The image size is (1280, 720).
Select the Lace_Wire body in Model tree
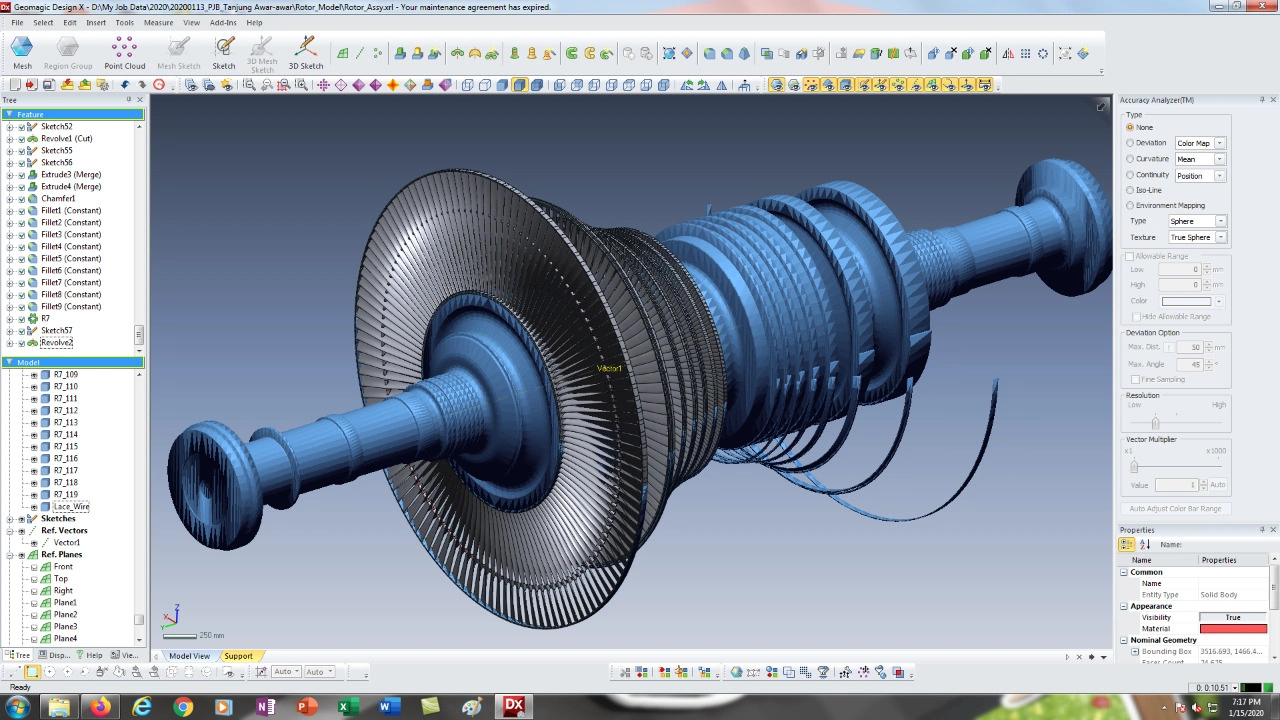coord(71,507)
